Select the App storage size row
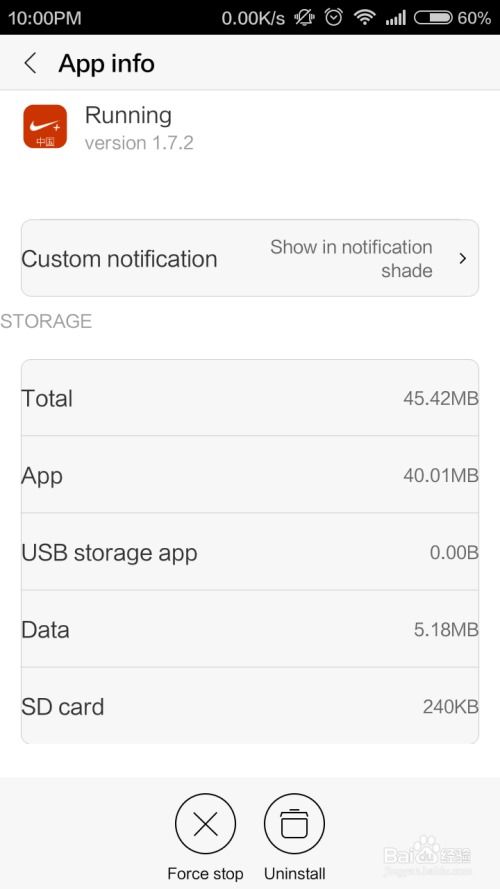500x889 pixels. (250, 475)
